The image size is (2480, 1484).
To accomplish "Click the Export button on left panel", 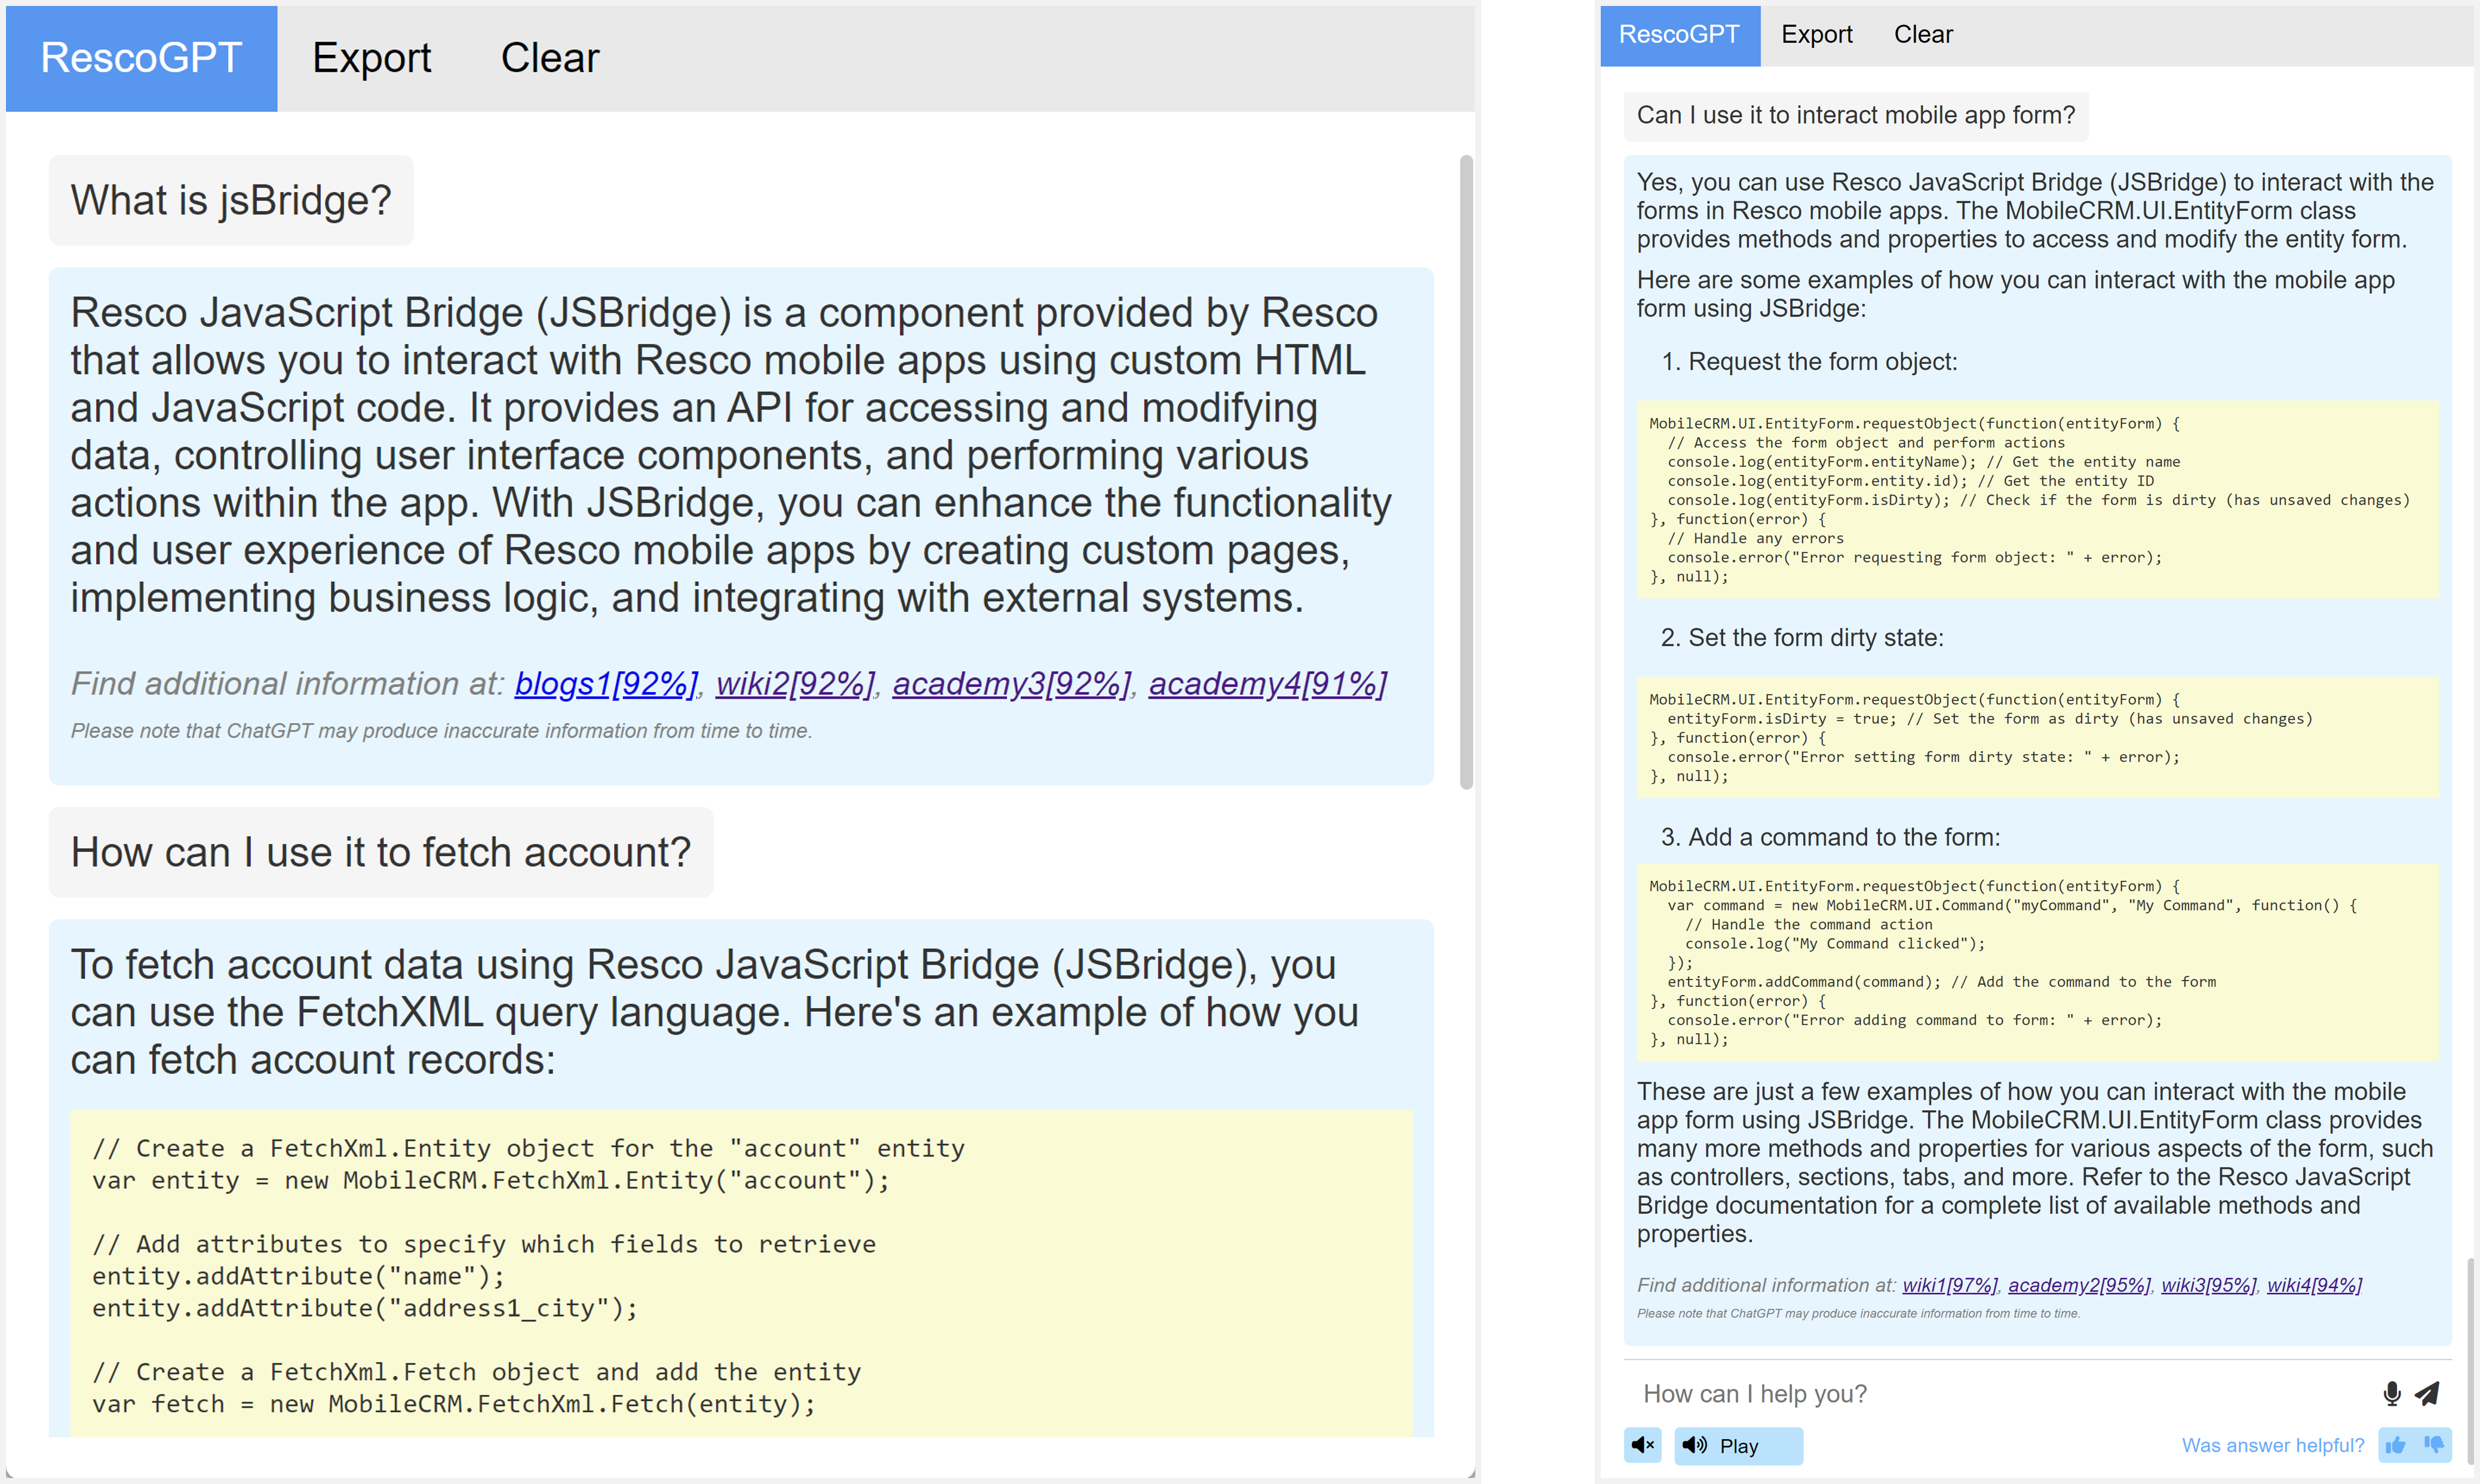I will click(371, 55).
